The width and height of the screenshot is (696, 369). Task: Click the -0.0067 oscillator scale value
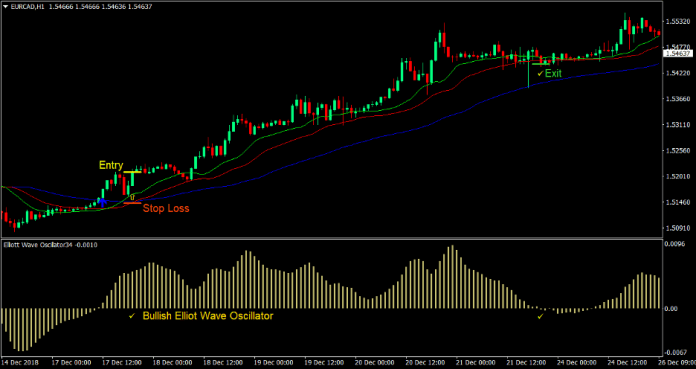(676, 352)
